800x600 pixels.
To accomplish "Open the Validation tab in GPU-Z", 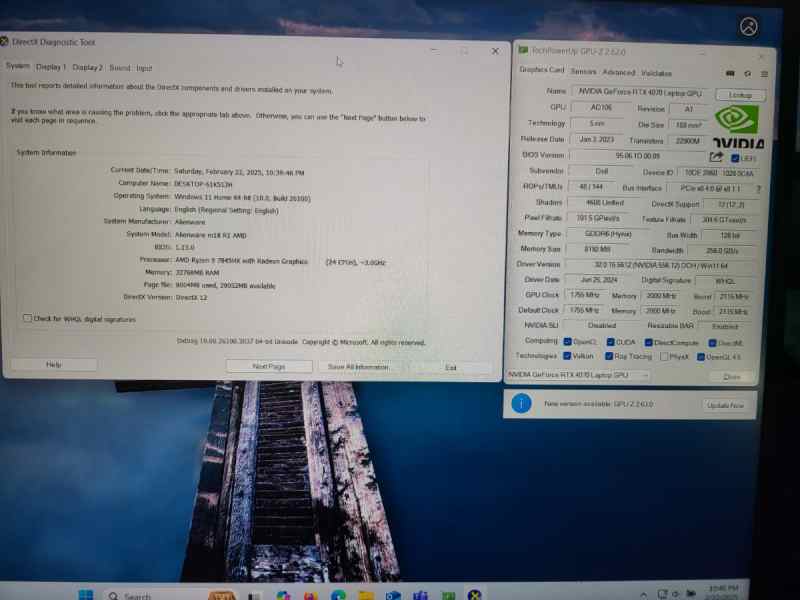I will pyautogui.click(x=656, y=73).
